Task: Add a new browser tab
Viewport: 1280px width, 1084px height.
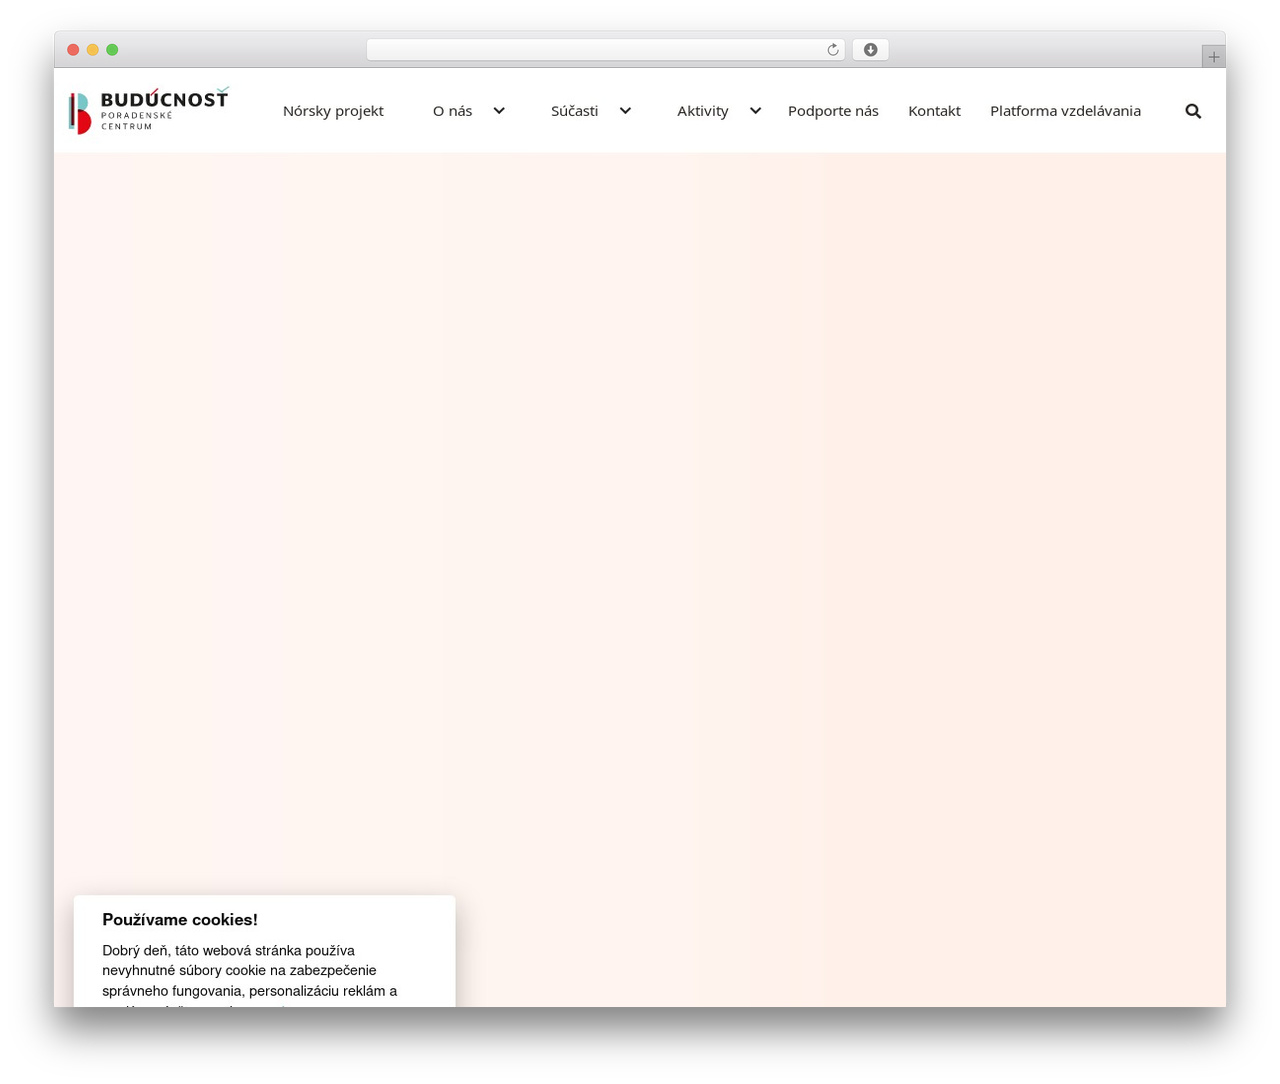Action: tap(1213, 57)
